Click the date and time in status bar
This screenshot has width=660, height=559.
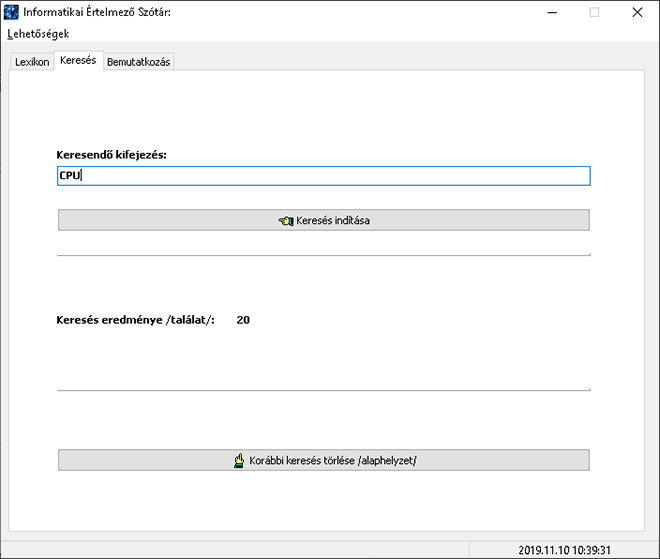[564, 550]
